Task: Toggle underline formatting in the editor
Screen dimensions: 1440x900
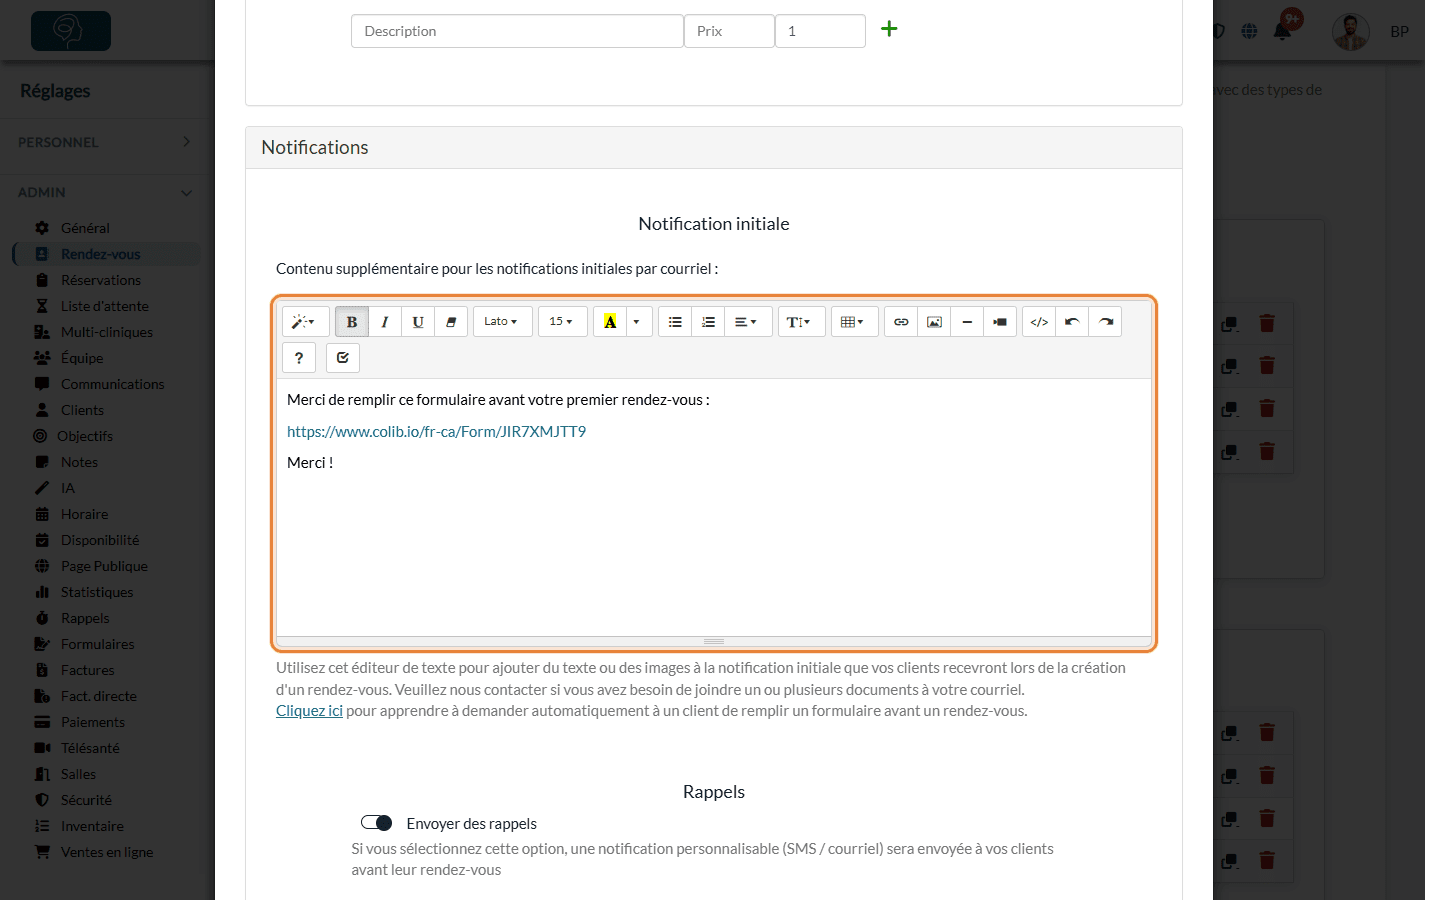Action: [x=418, y=322]
